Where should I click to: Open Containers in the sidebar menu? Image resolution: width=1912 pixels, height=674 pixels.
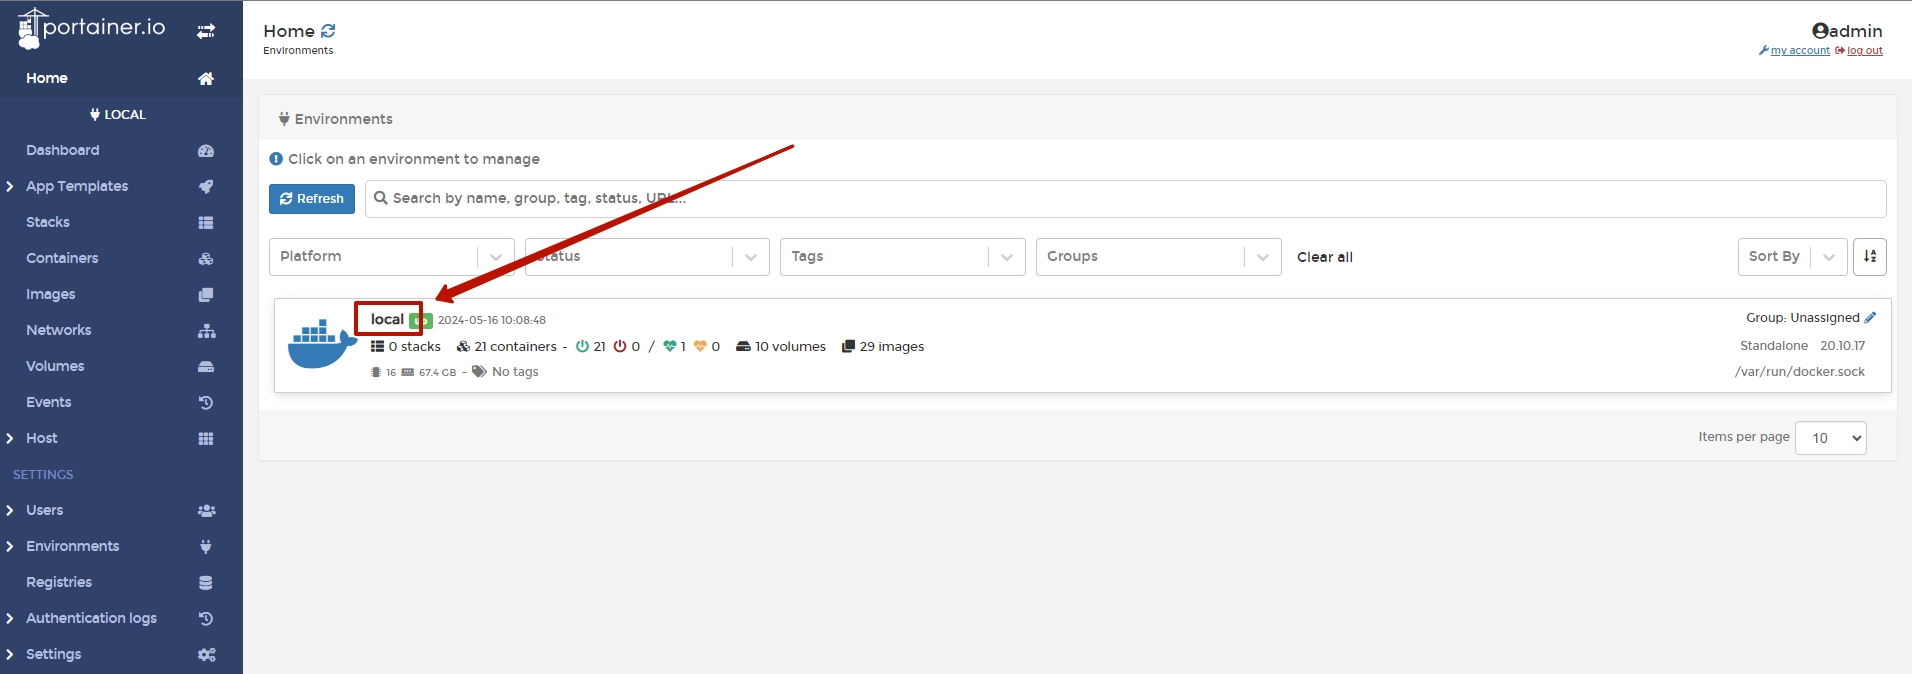click(62, 258)
